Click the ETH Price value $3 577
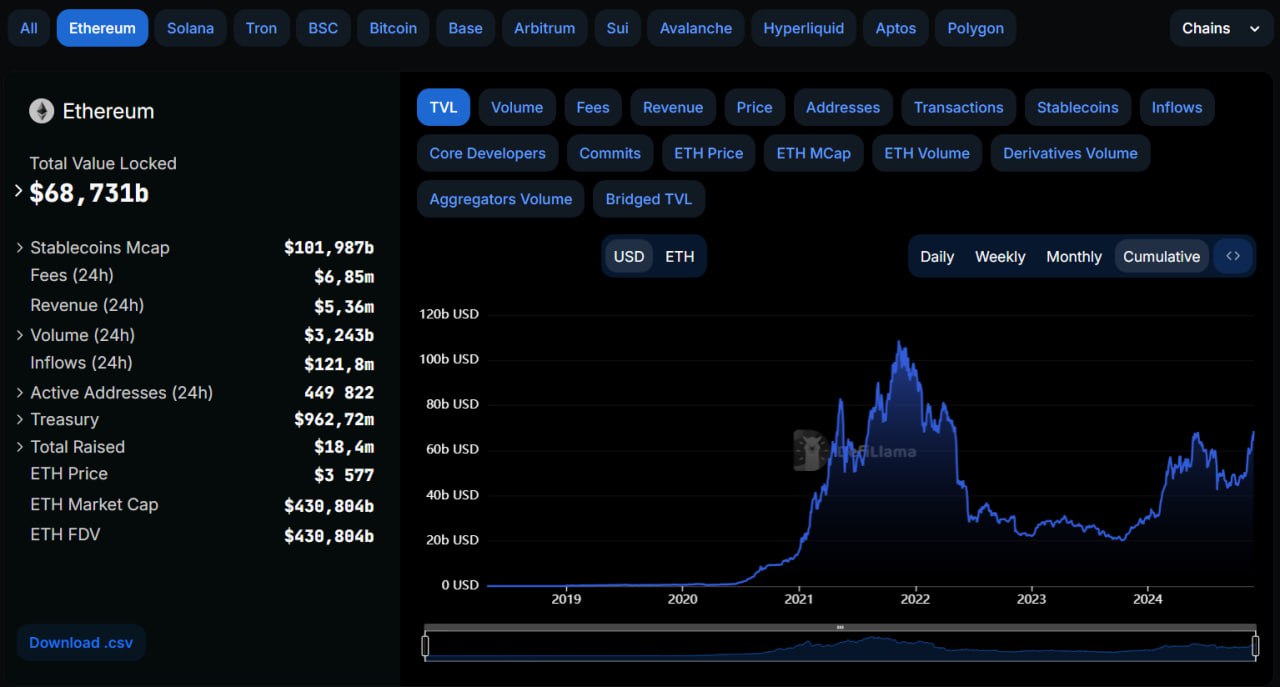The height and width of the screenshot is (687, 1280). click(x=344, y=475)
